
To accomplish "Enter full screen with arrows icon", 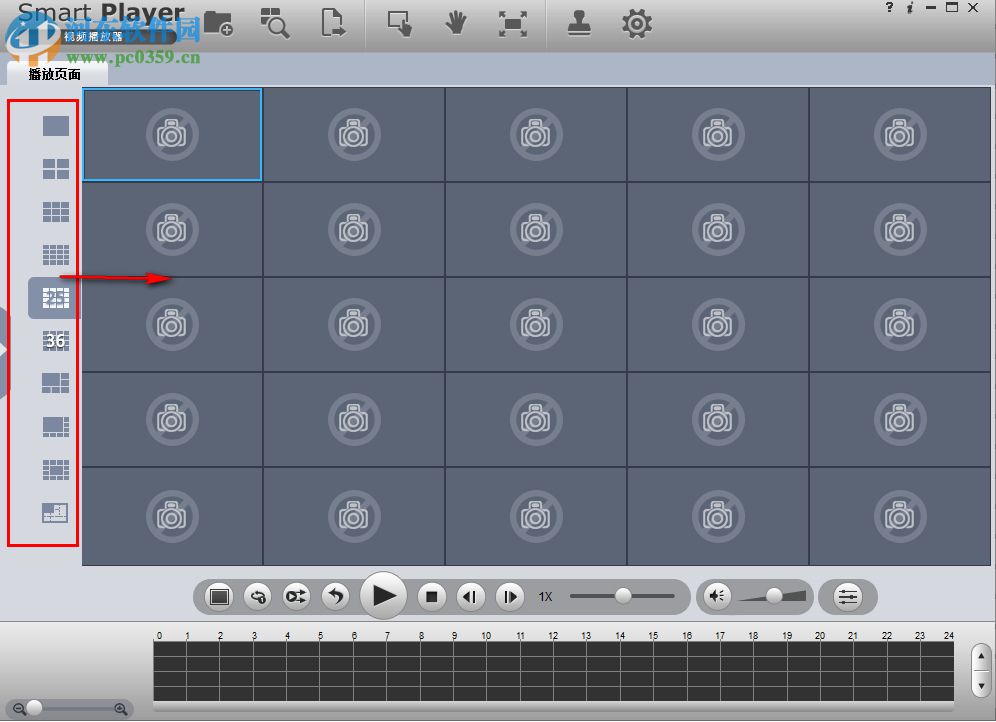I will click(513, 24).
